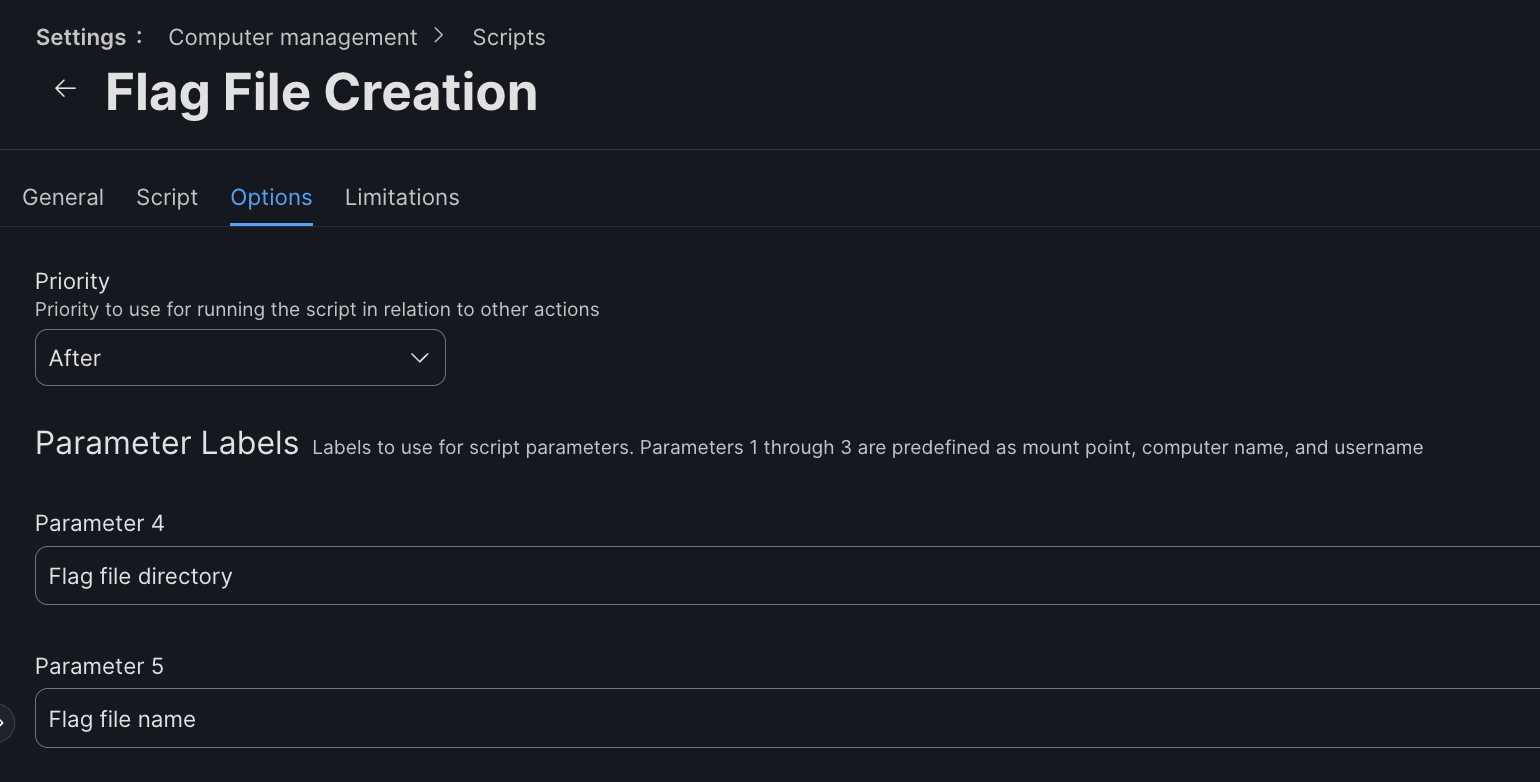Select the 'After' value in the Priority field
The image size is (1540, 782).
pos(76,358)
